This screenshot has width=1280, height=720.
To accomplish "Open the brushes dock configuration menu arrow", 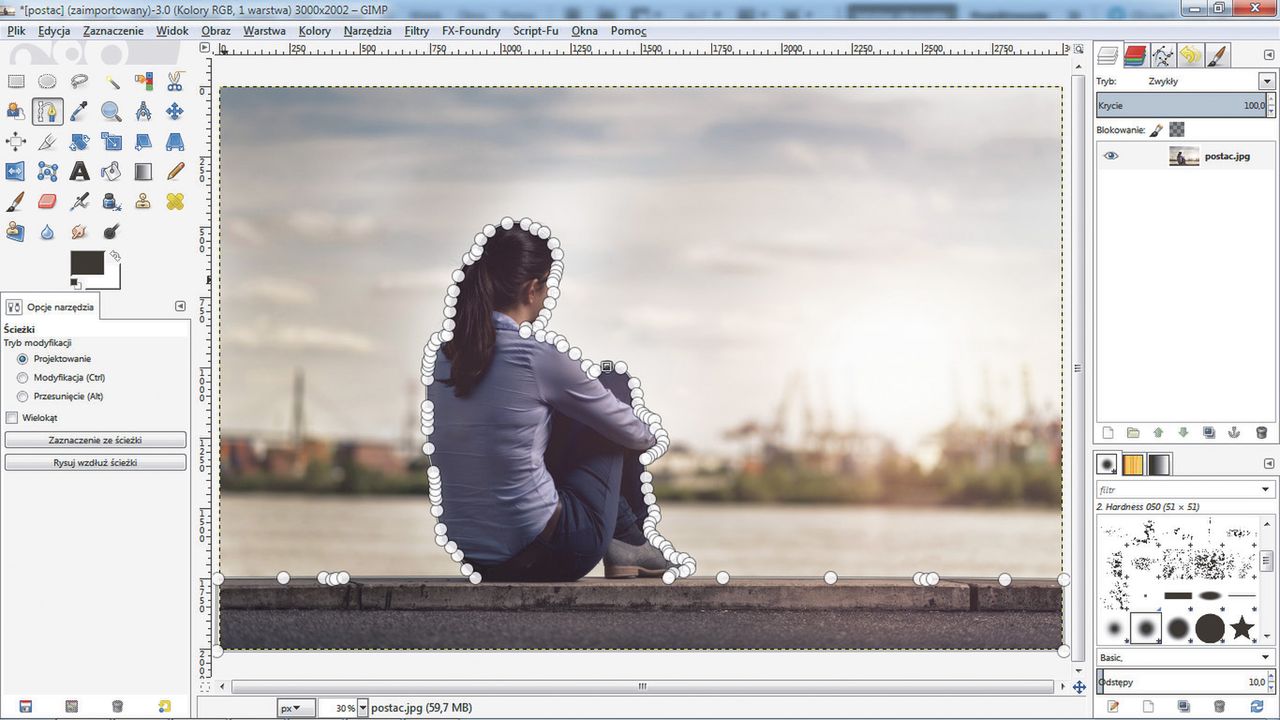I will click(1267, 464).
